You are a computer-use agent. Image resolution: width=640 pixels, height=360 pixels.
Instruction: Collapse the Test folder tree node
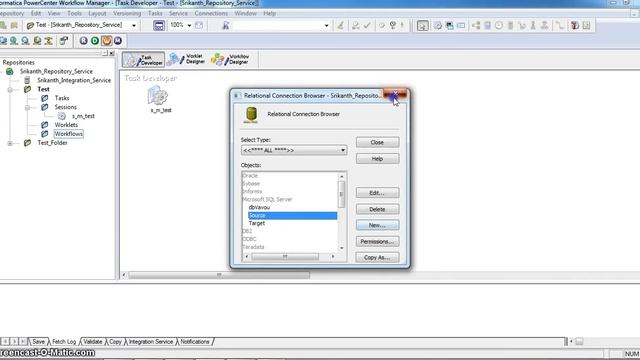(x=10, y=89)
